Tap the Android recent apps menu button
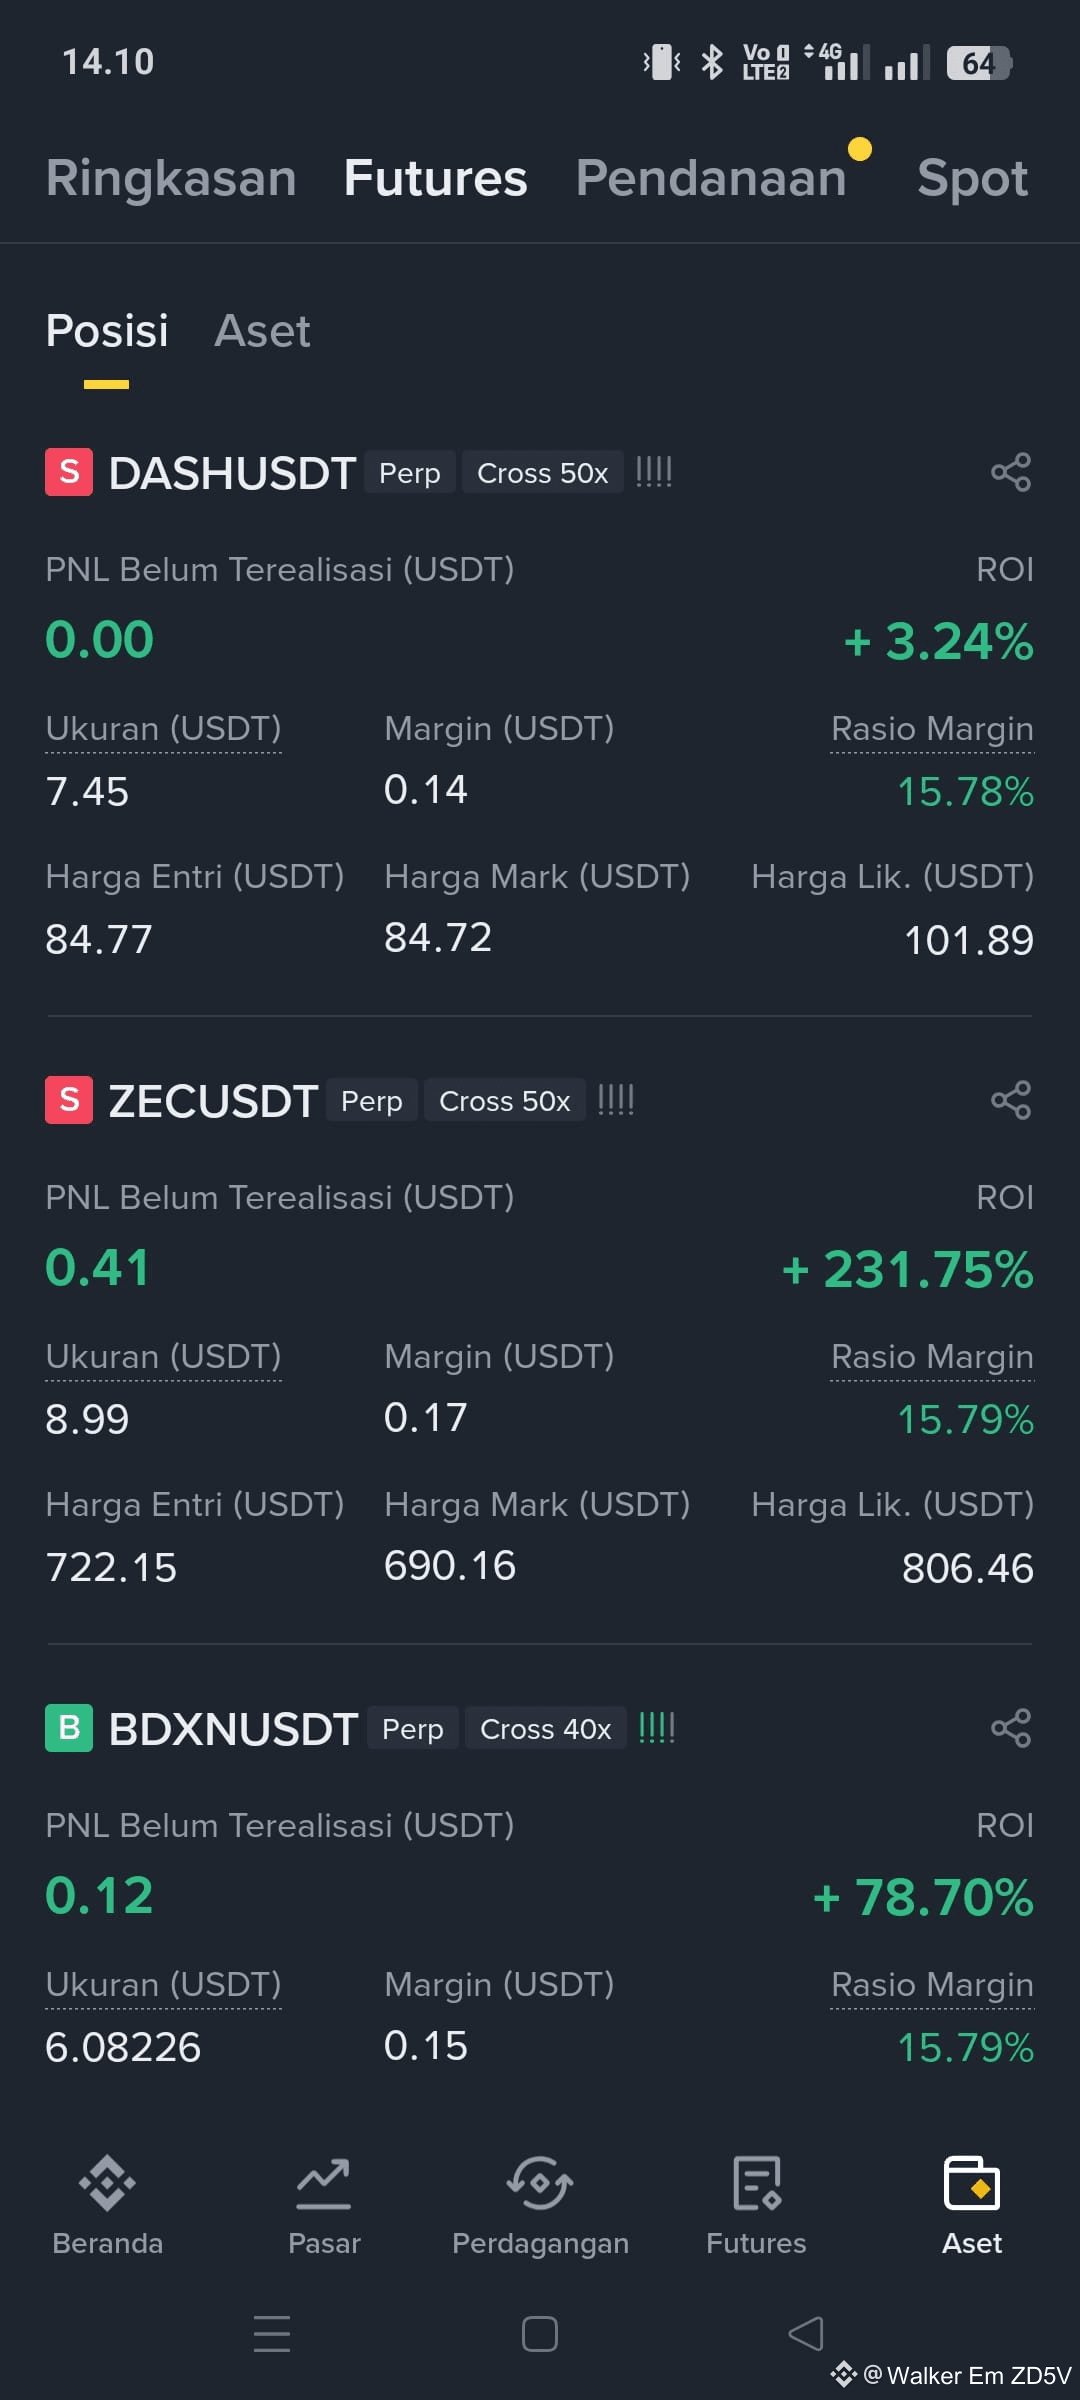 pyautogui.click(x=272, y=2334)
